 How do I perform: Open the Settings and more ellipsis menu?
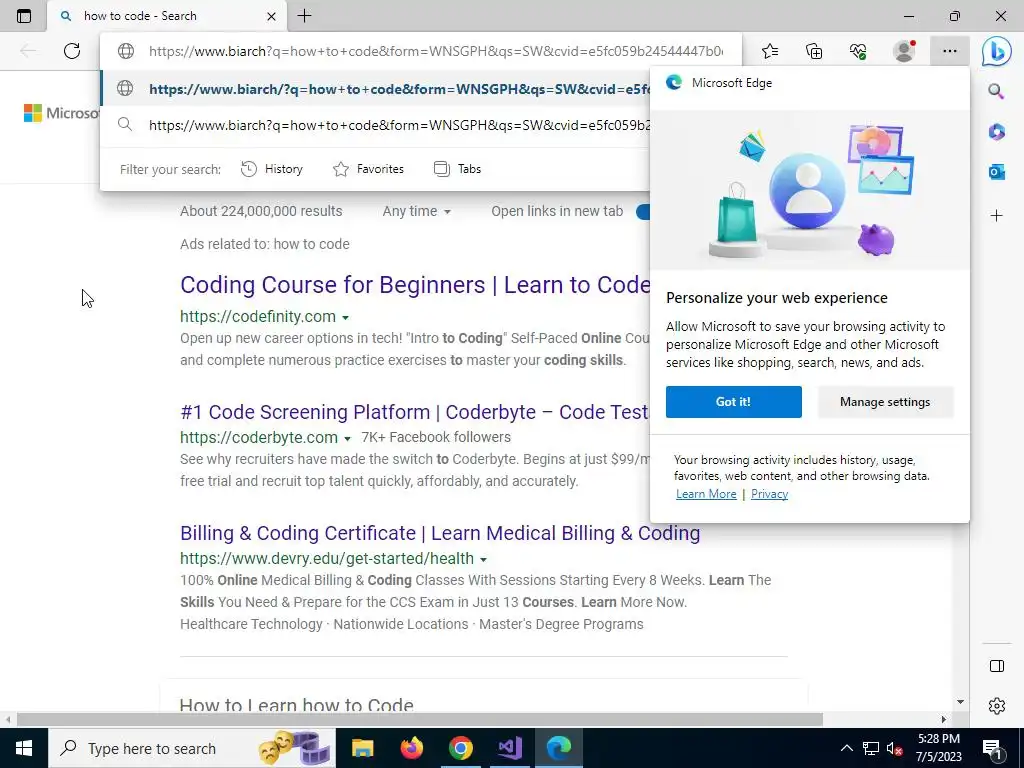click(950, 51)
